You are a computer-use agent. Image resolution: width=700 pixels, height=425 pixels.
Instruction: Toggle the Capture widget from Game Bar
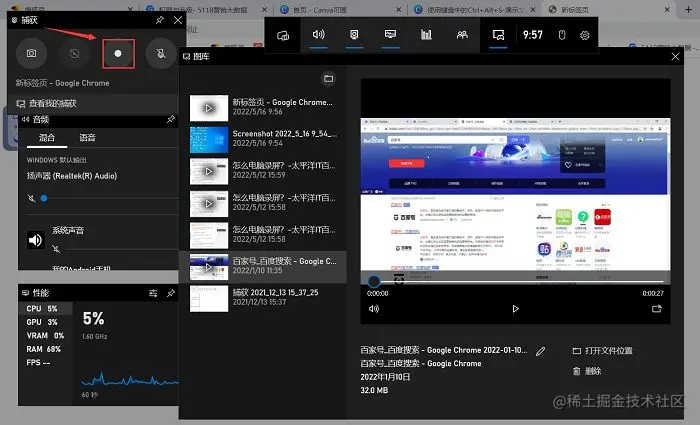coord(354,35)
